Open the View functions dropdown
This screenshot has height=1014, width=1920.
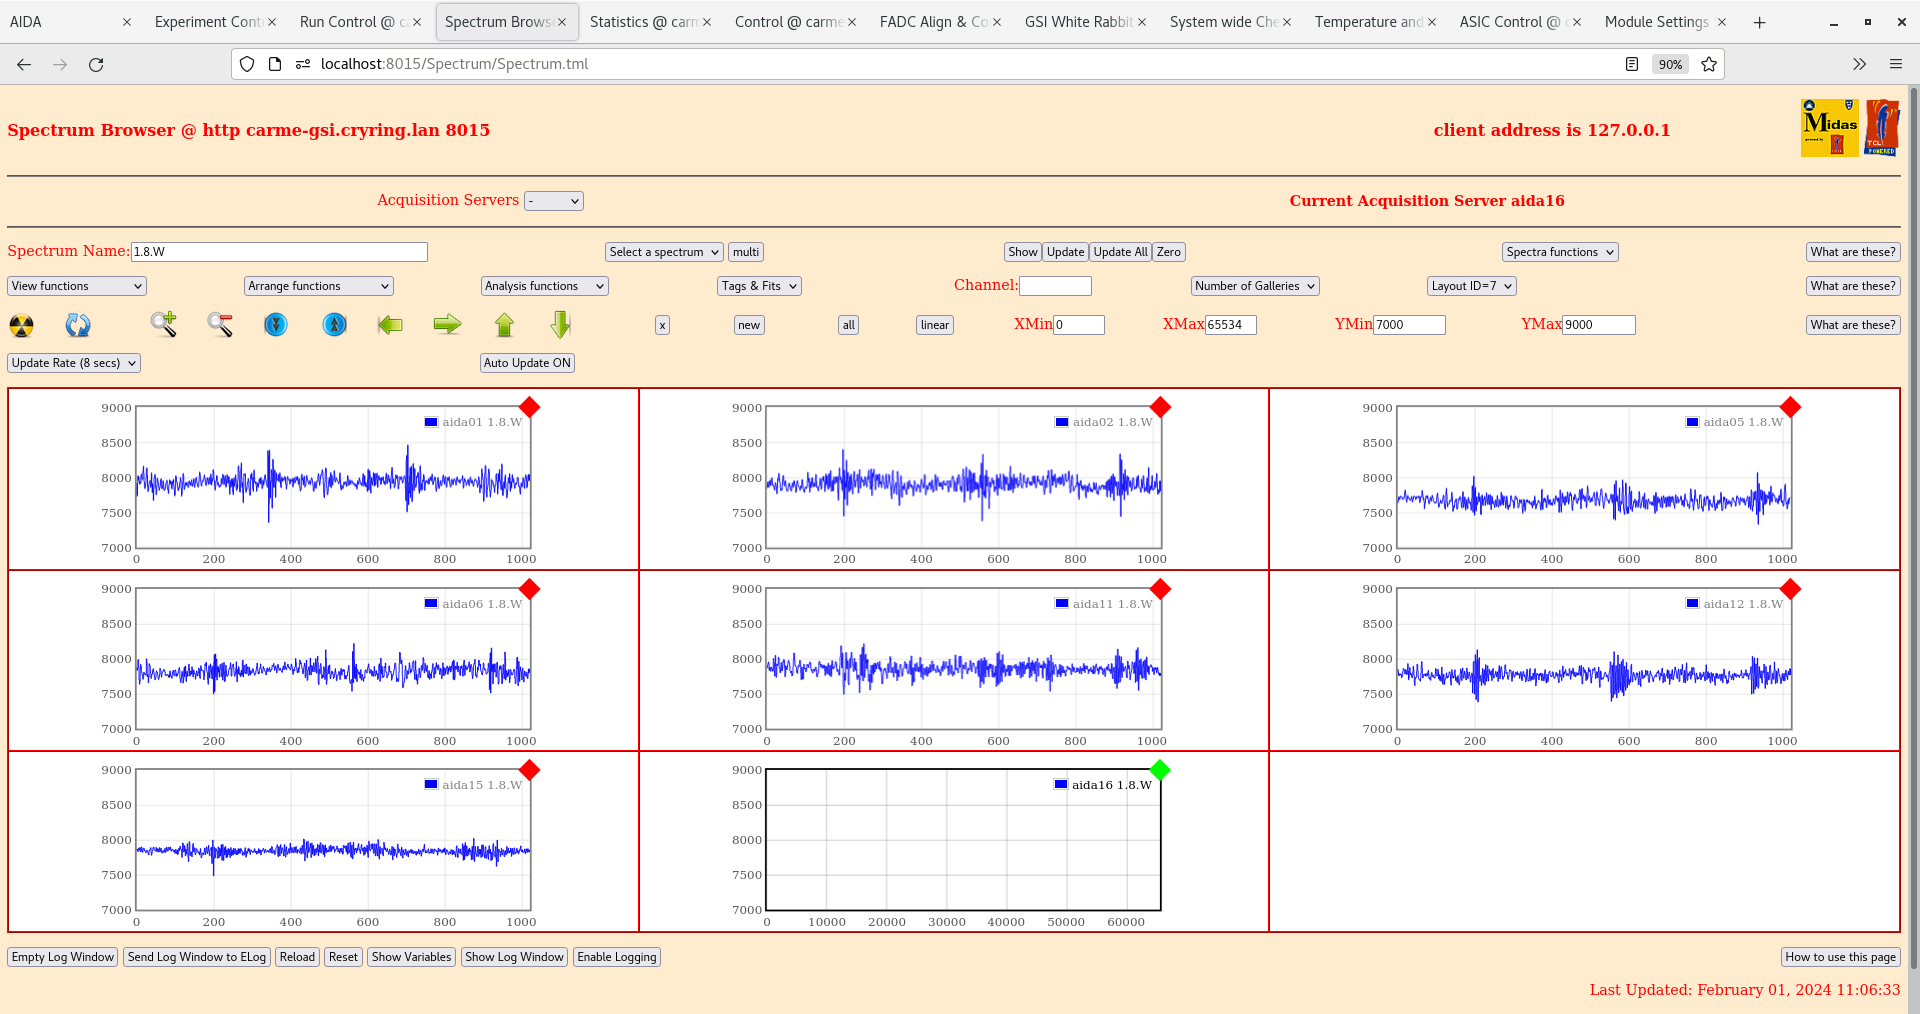76,286
